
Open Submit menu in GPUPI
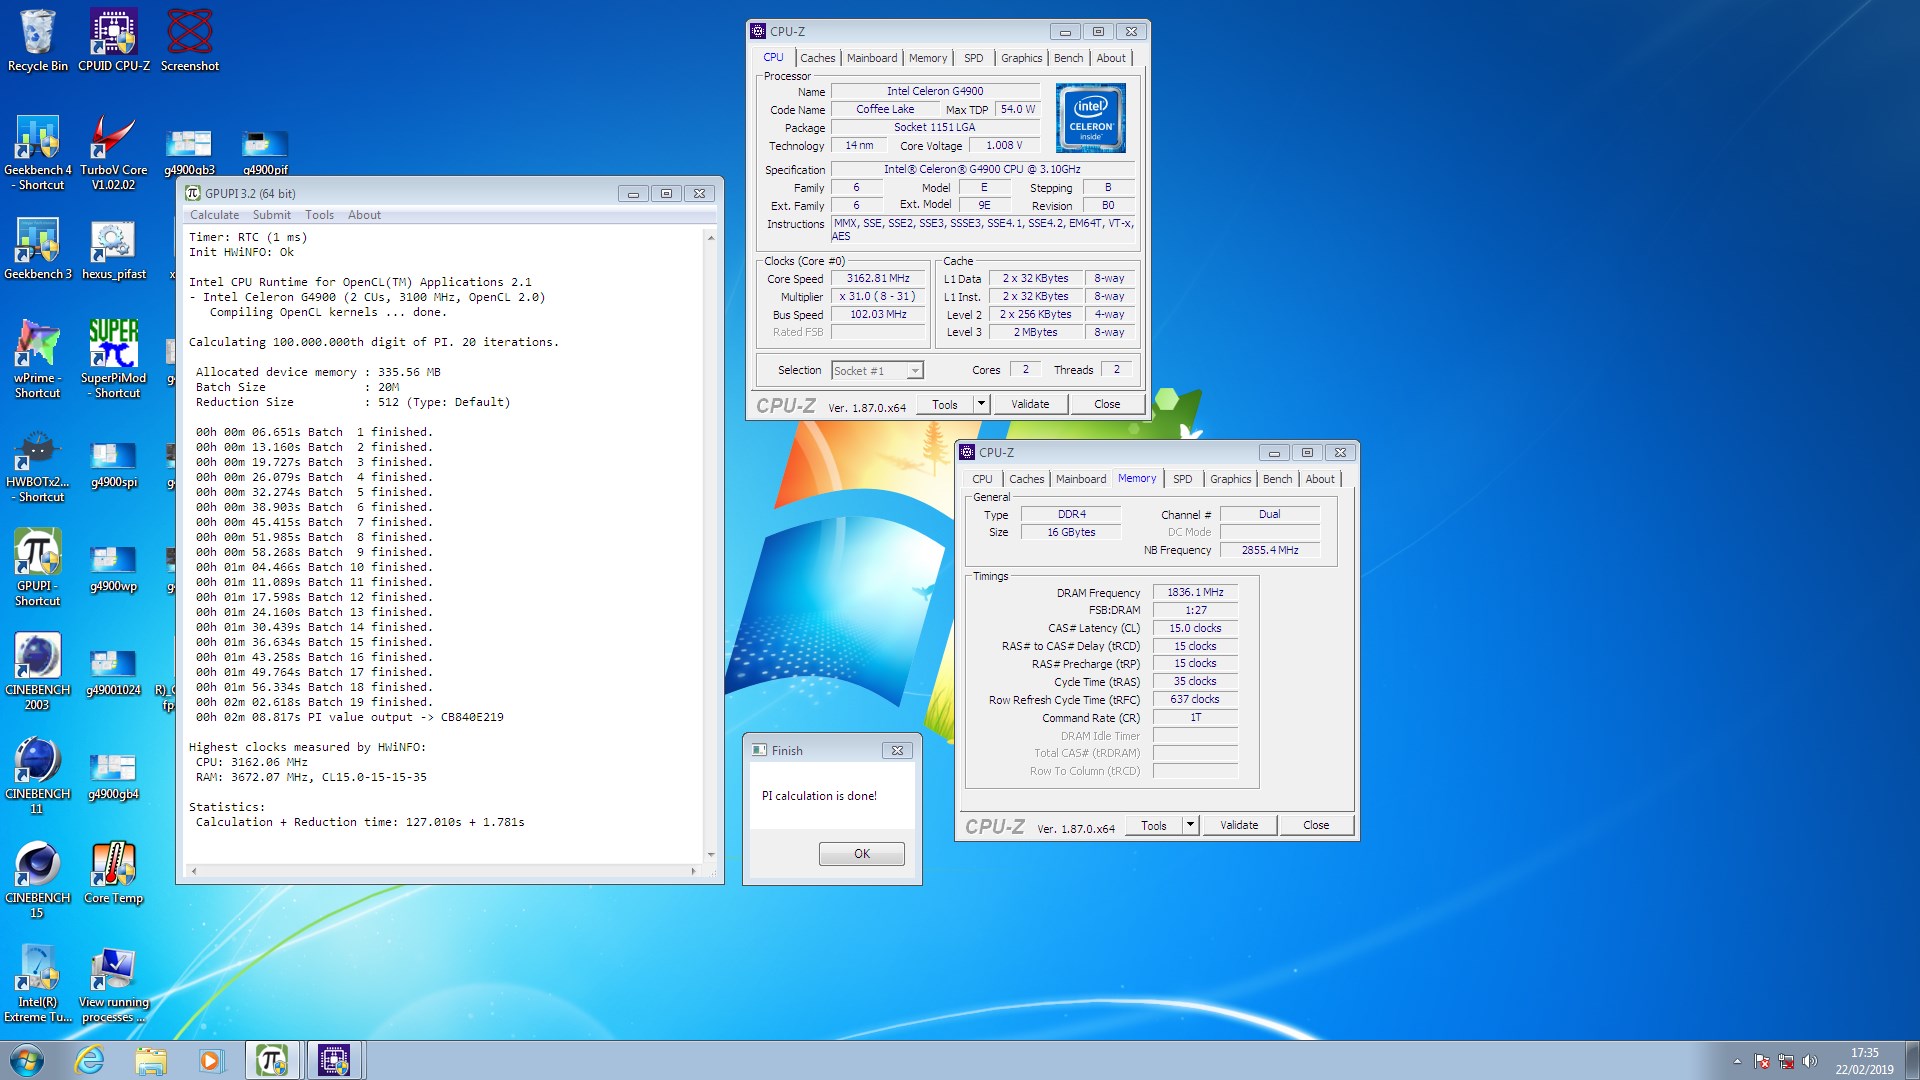(x=271, y=215)
